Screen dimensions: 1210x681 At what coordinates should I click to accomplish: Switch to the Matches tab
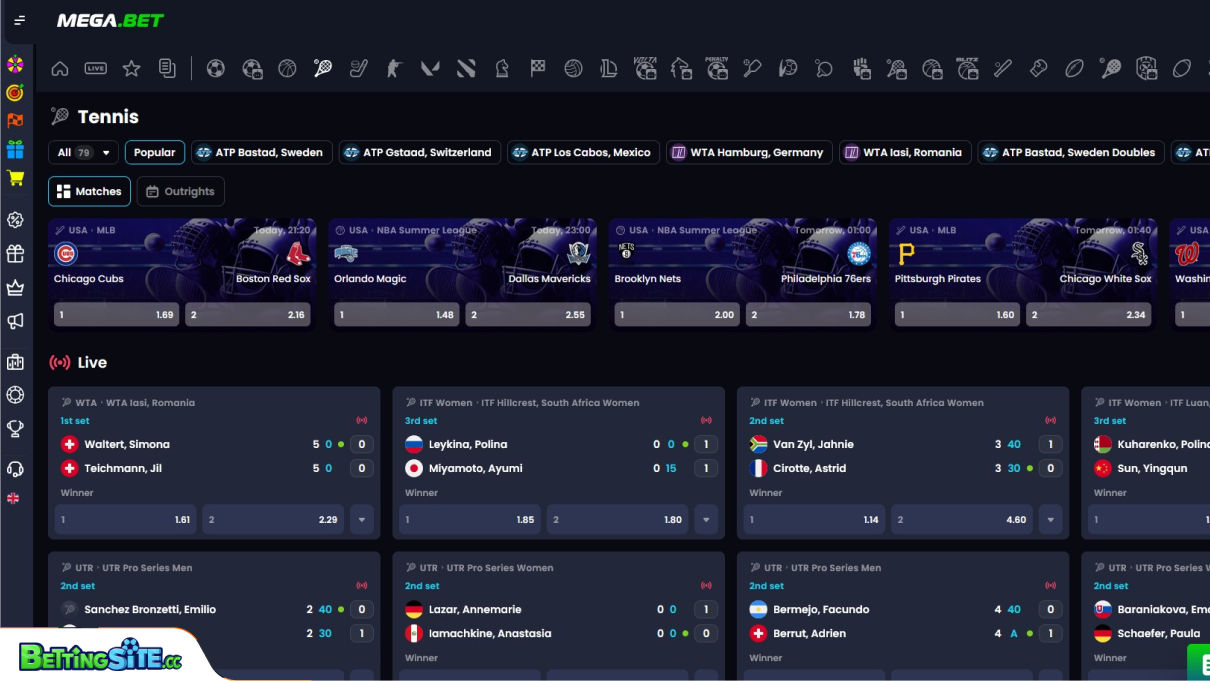pyautogui.click(x=88, y=191)
